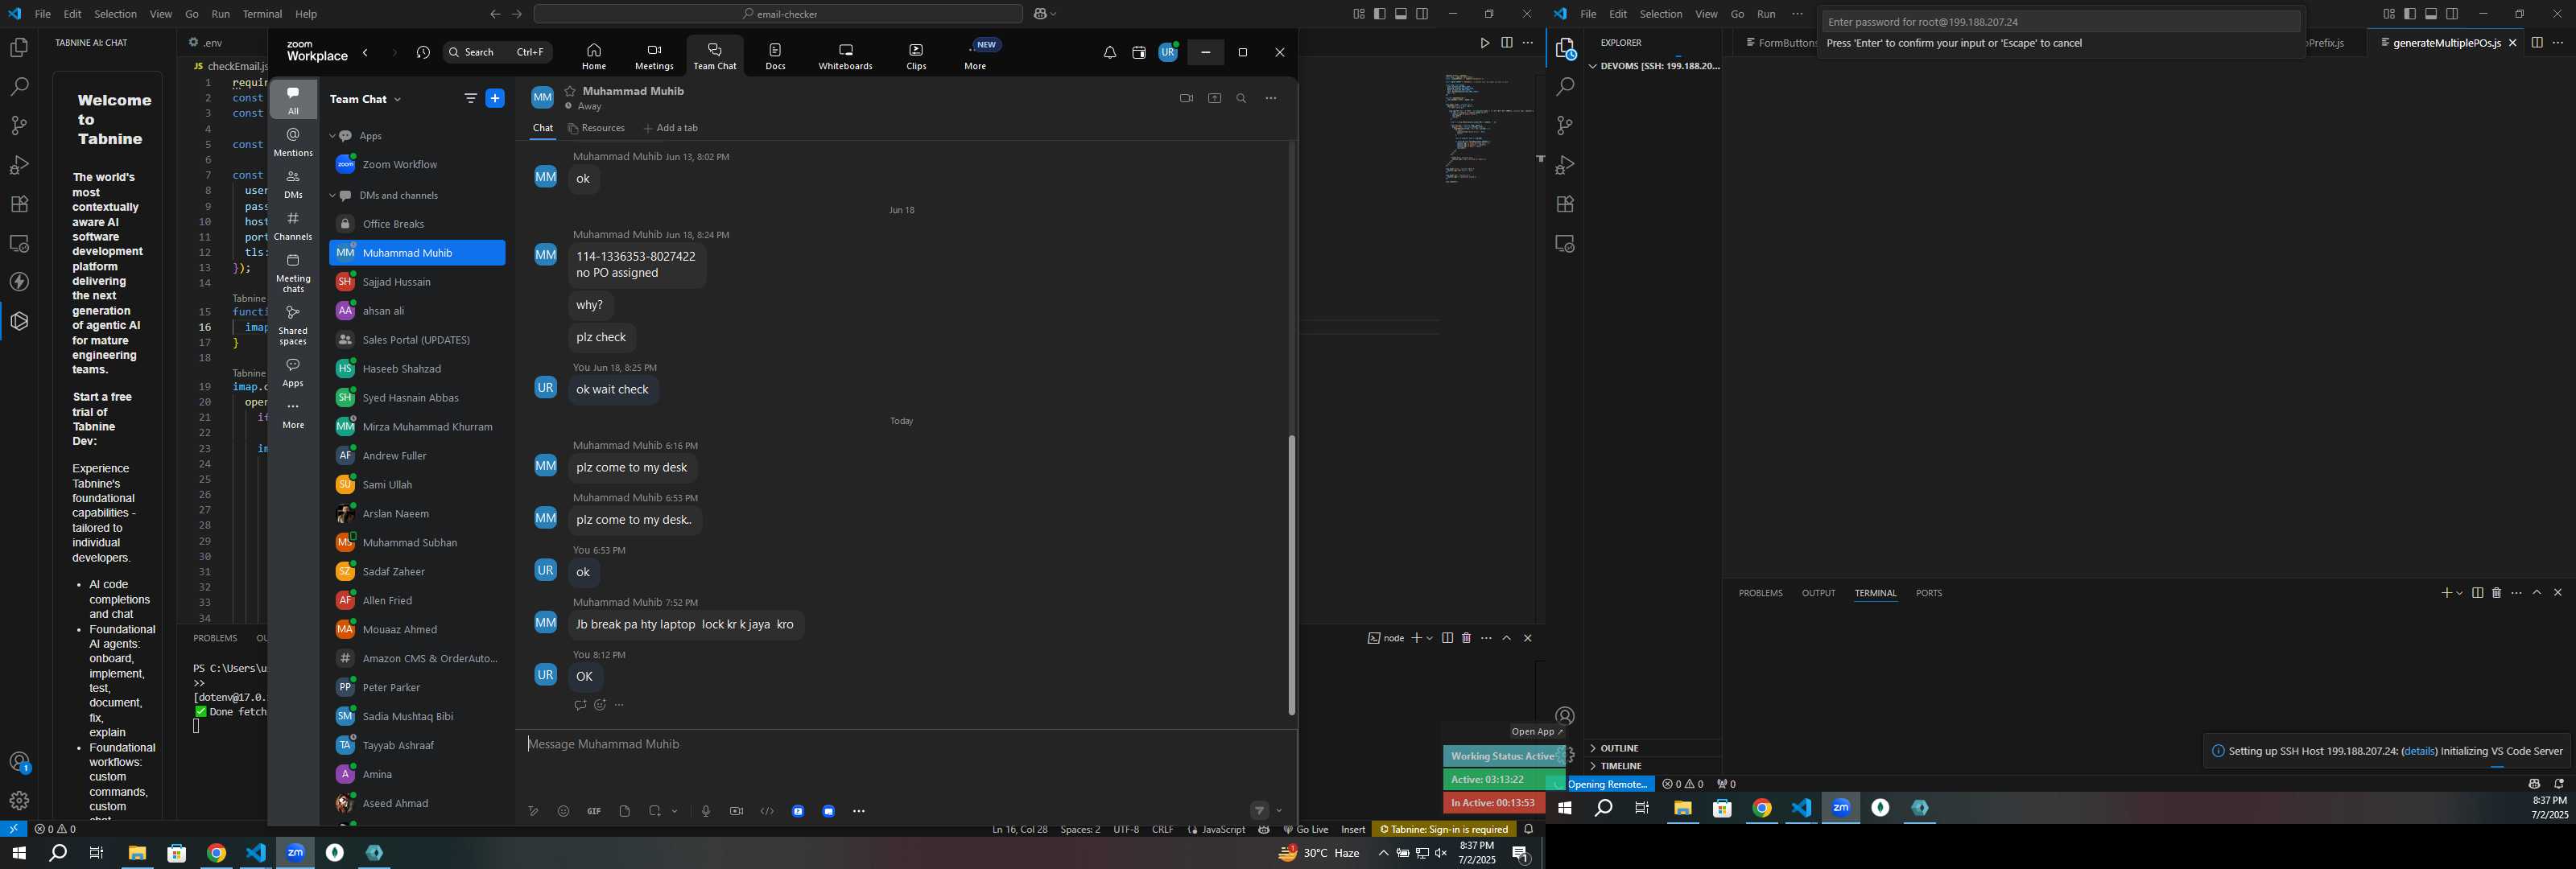The width and height of the screenshot is (2576, 869).
Task: Open more options in chat header
Action: pyautogui.click(x=1271, y=98)
